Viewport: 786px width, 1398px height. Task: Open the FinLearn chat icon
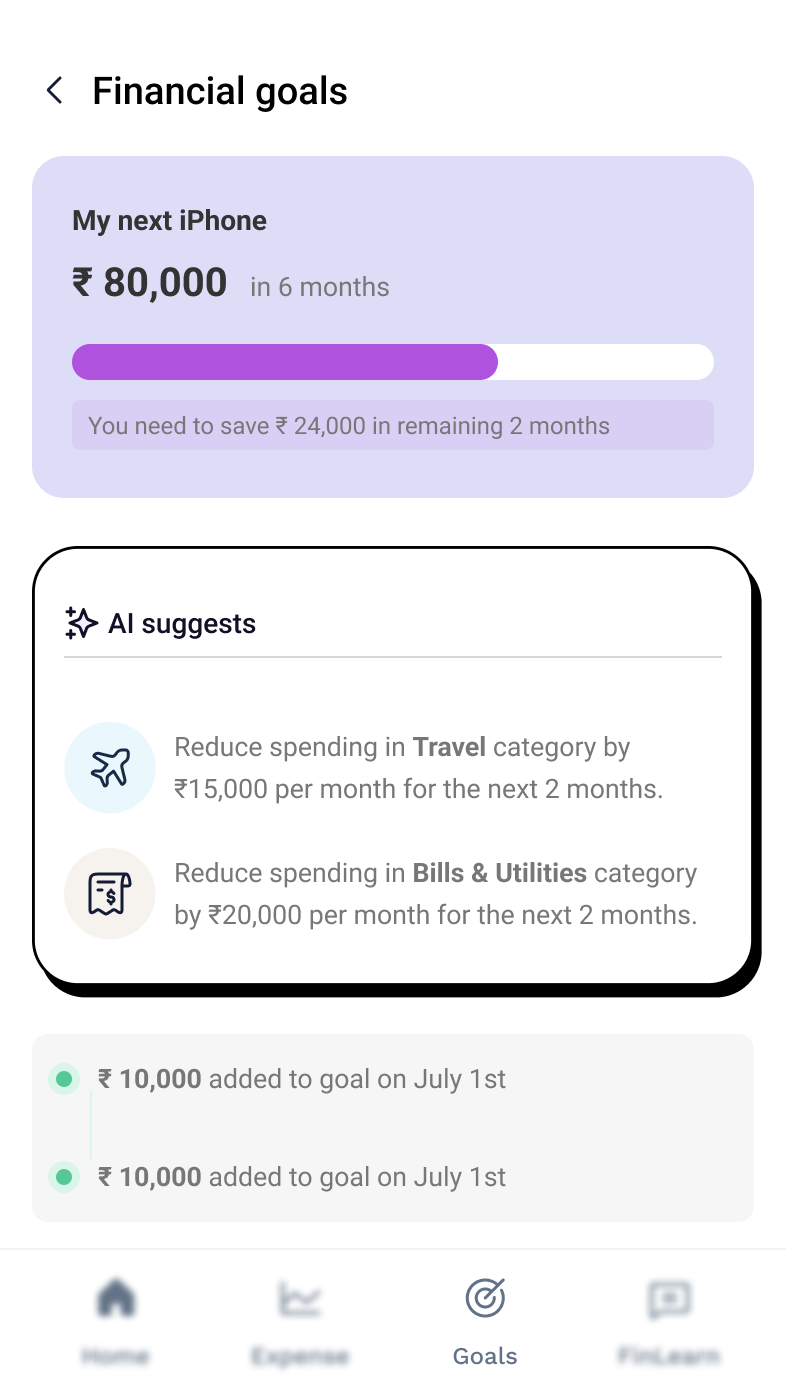tap(669, 1299)
